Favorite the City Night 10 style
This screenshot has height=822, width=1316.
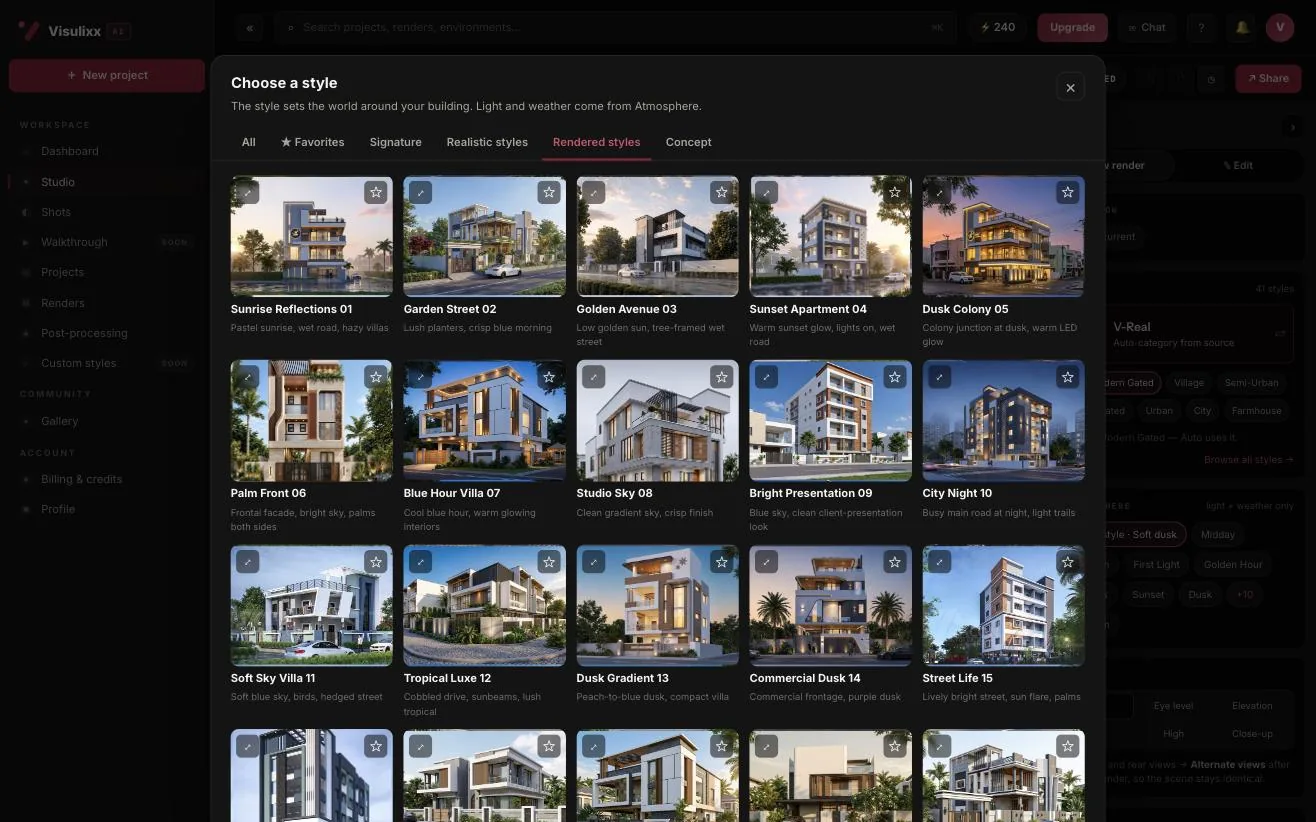[x=1068, y=377]
